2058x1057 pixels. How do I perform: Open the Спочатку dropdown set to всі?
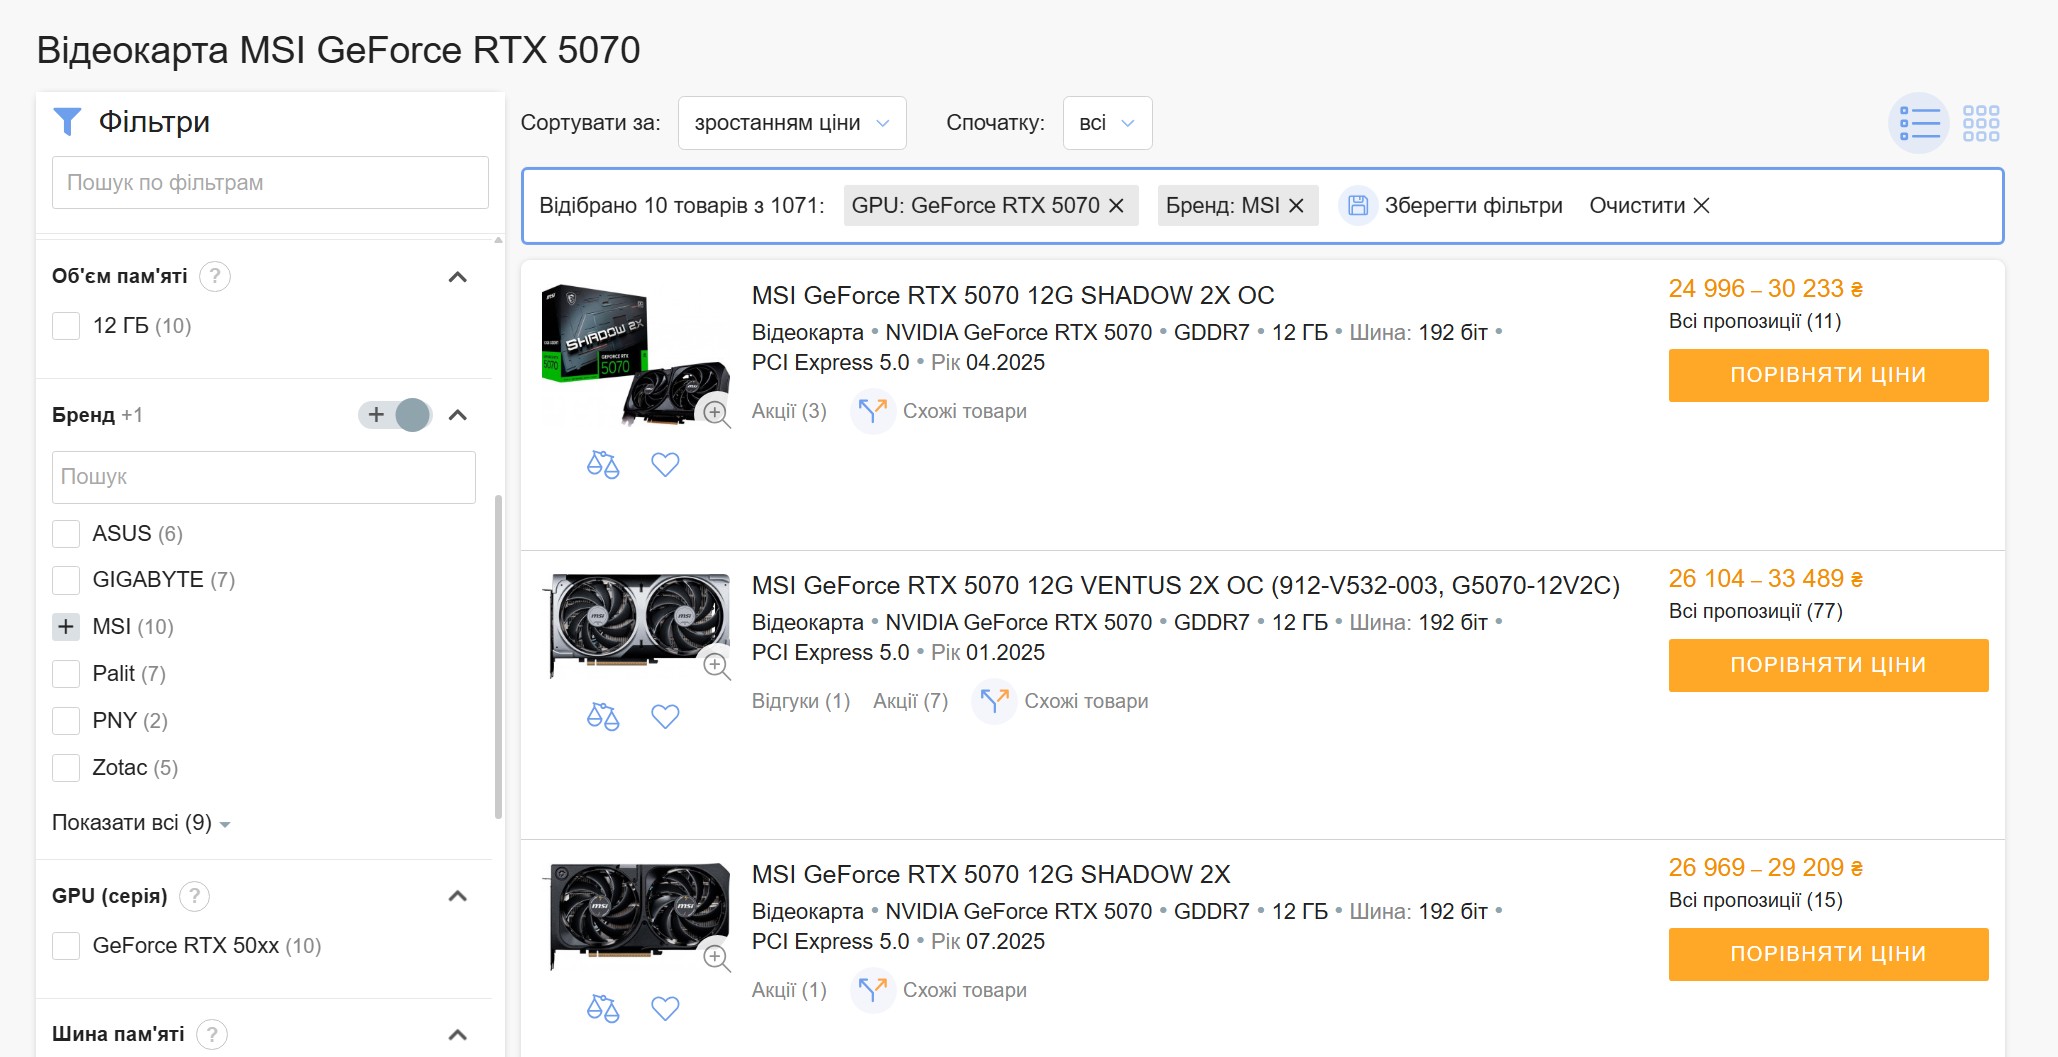coord(1107,123)
